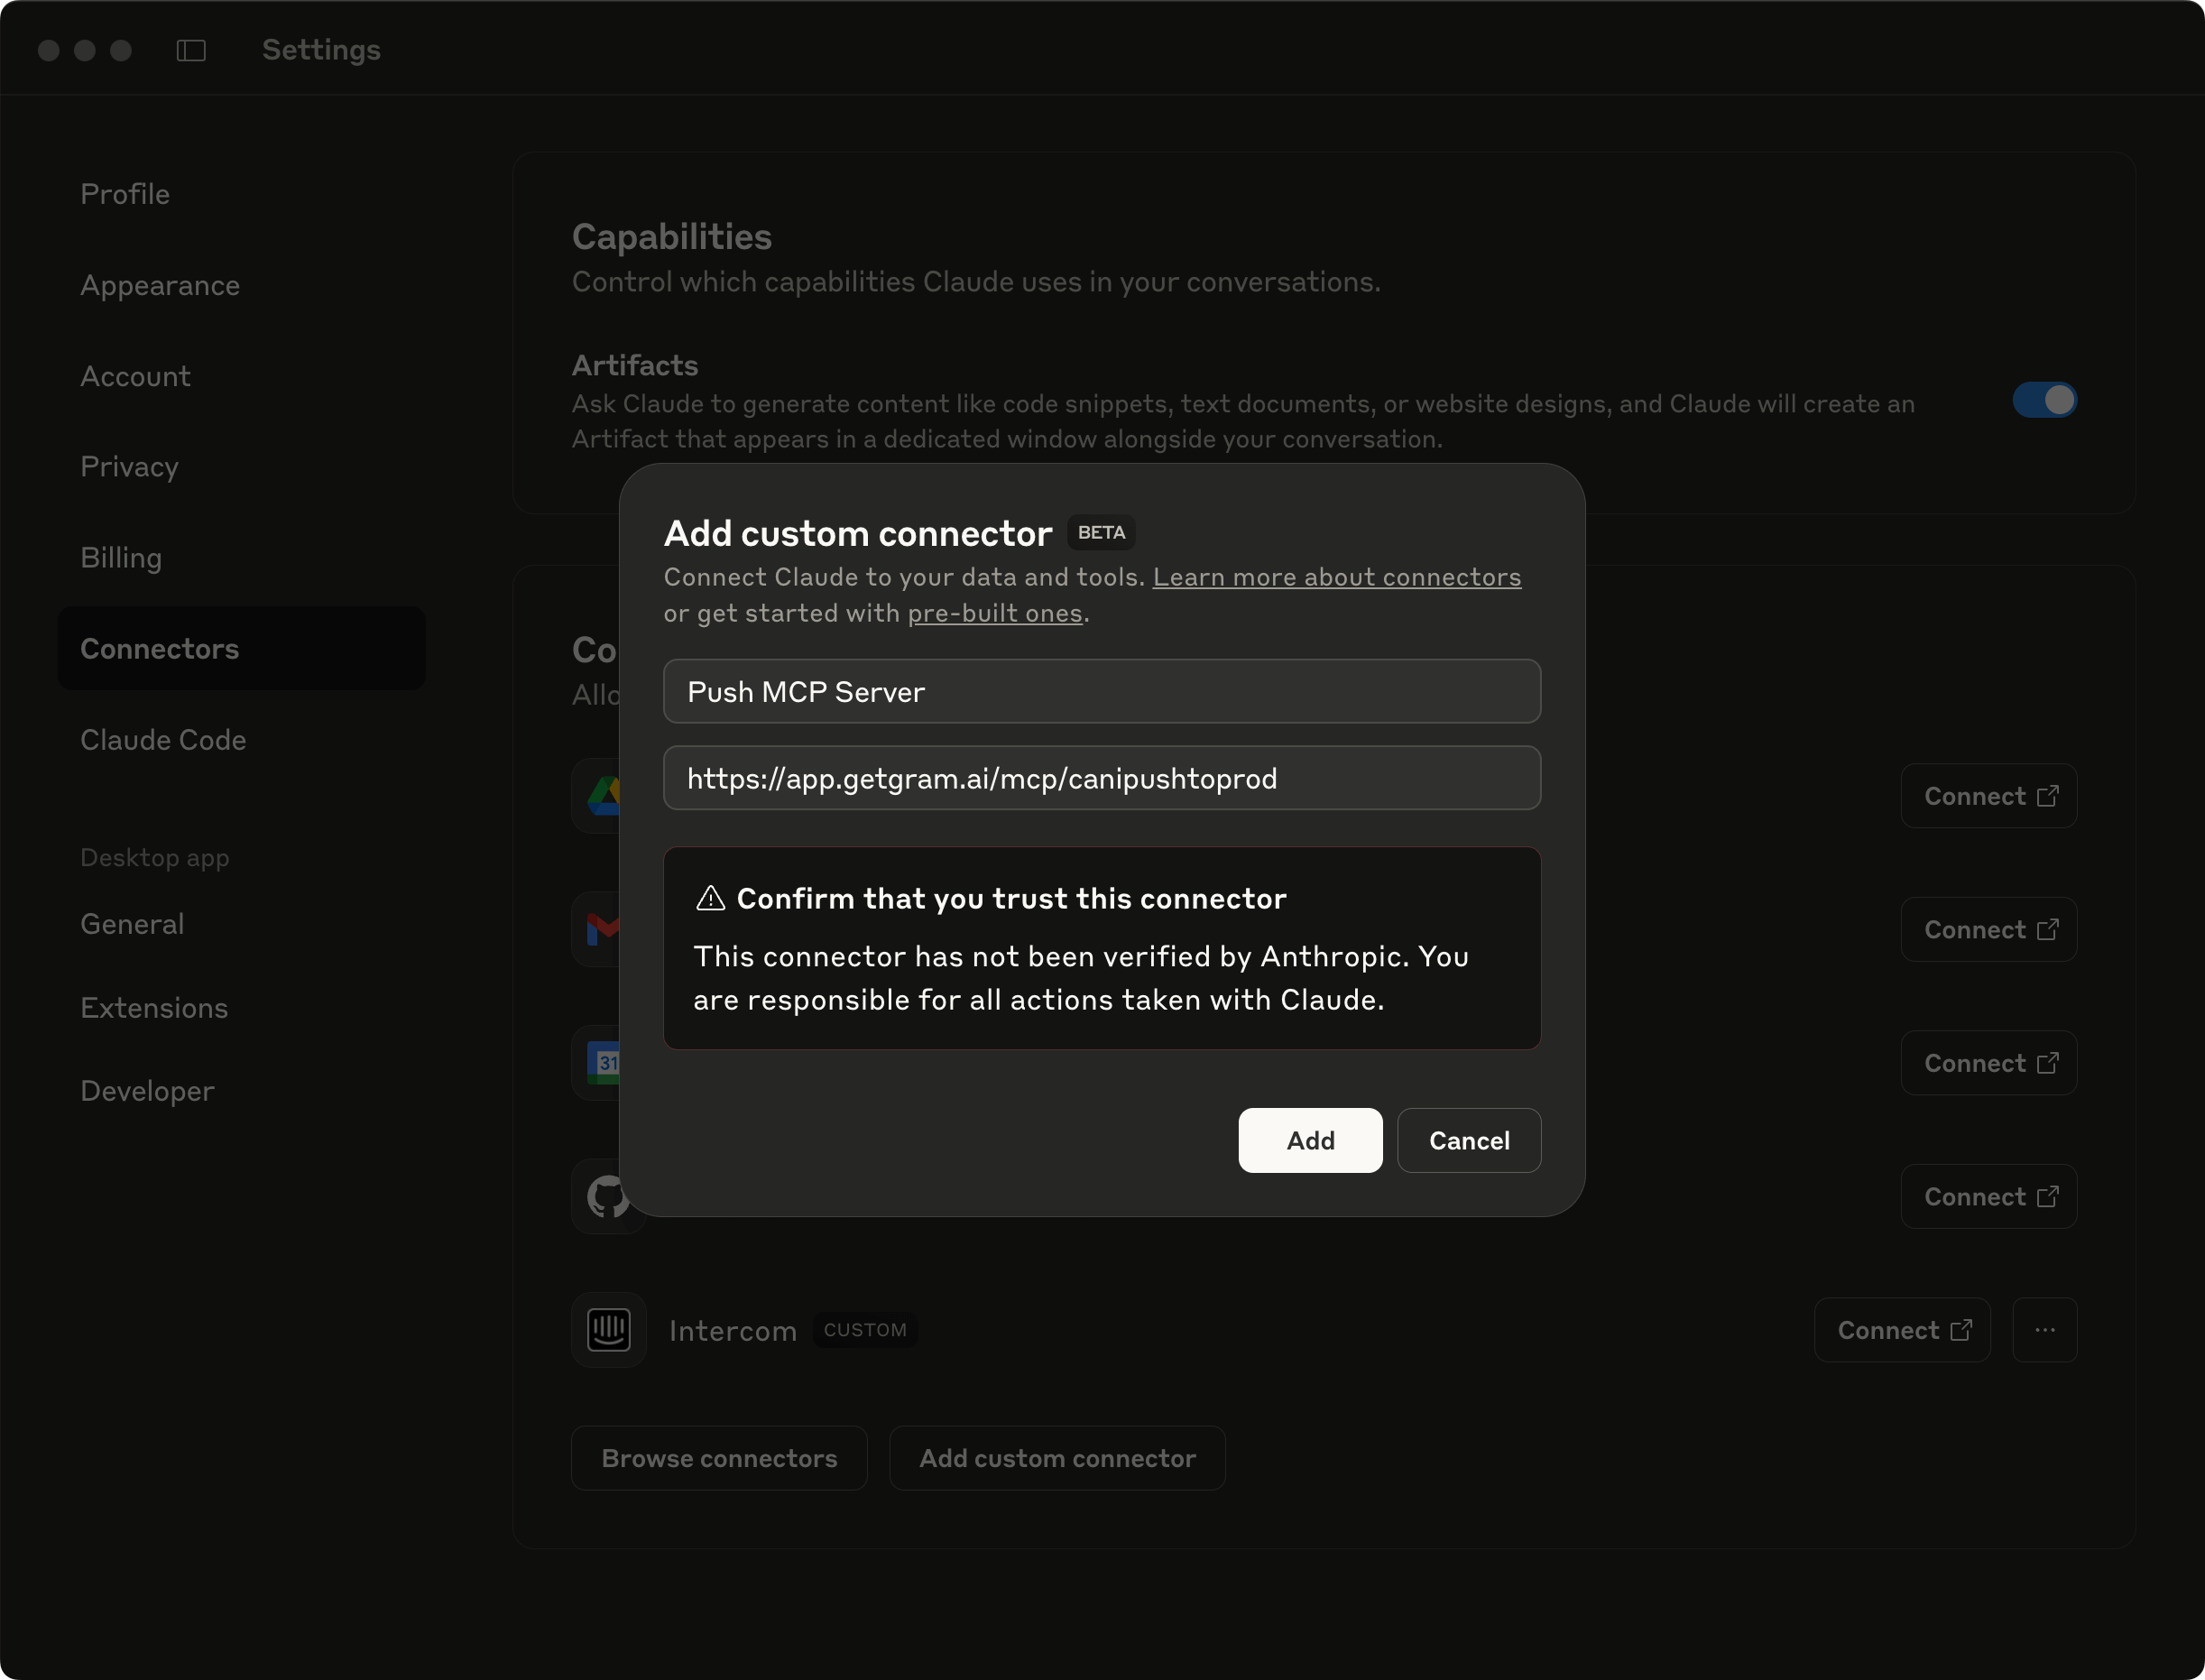Click the Intercom connector icon
The width and height of the screenshot is (2205, 1680).
(609, 1330)
